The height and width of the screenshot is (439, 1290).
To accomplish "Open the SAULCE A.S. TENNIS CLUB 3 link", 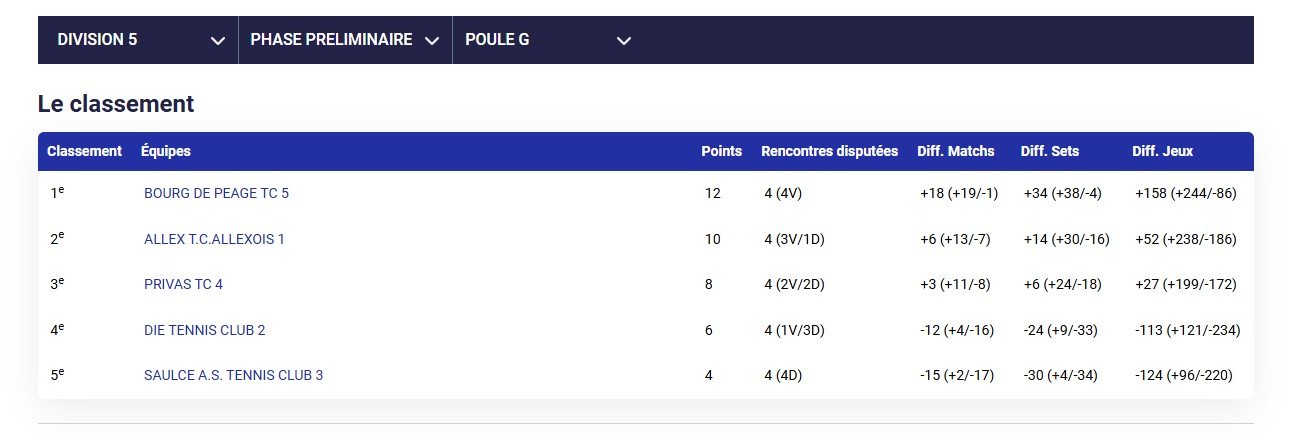I will (x=233, y=375).
